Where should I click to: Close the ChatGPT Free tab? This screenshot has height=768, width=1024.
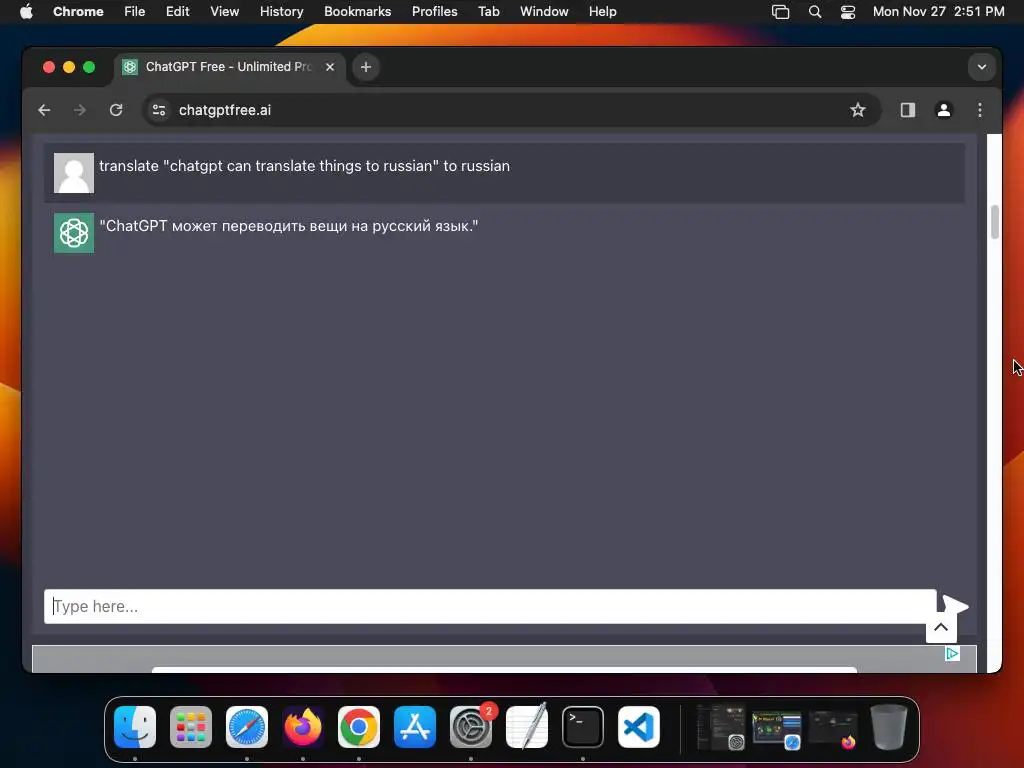330,67
